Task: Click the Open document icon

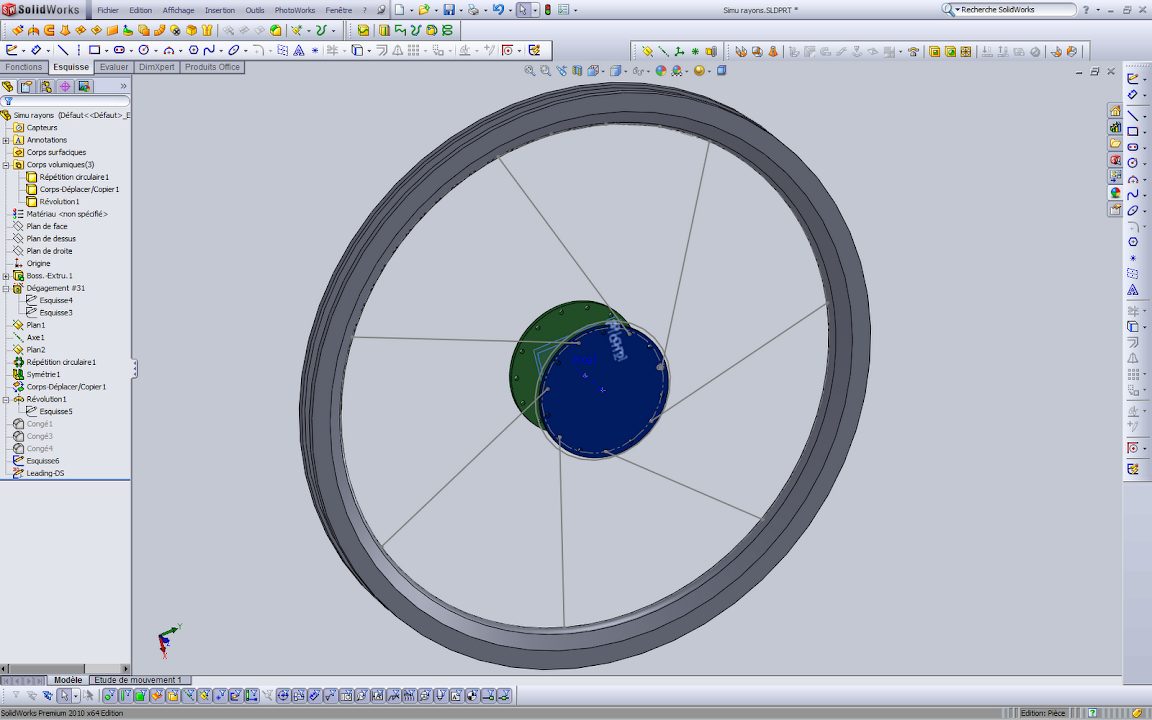Action: coord(424,10)
